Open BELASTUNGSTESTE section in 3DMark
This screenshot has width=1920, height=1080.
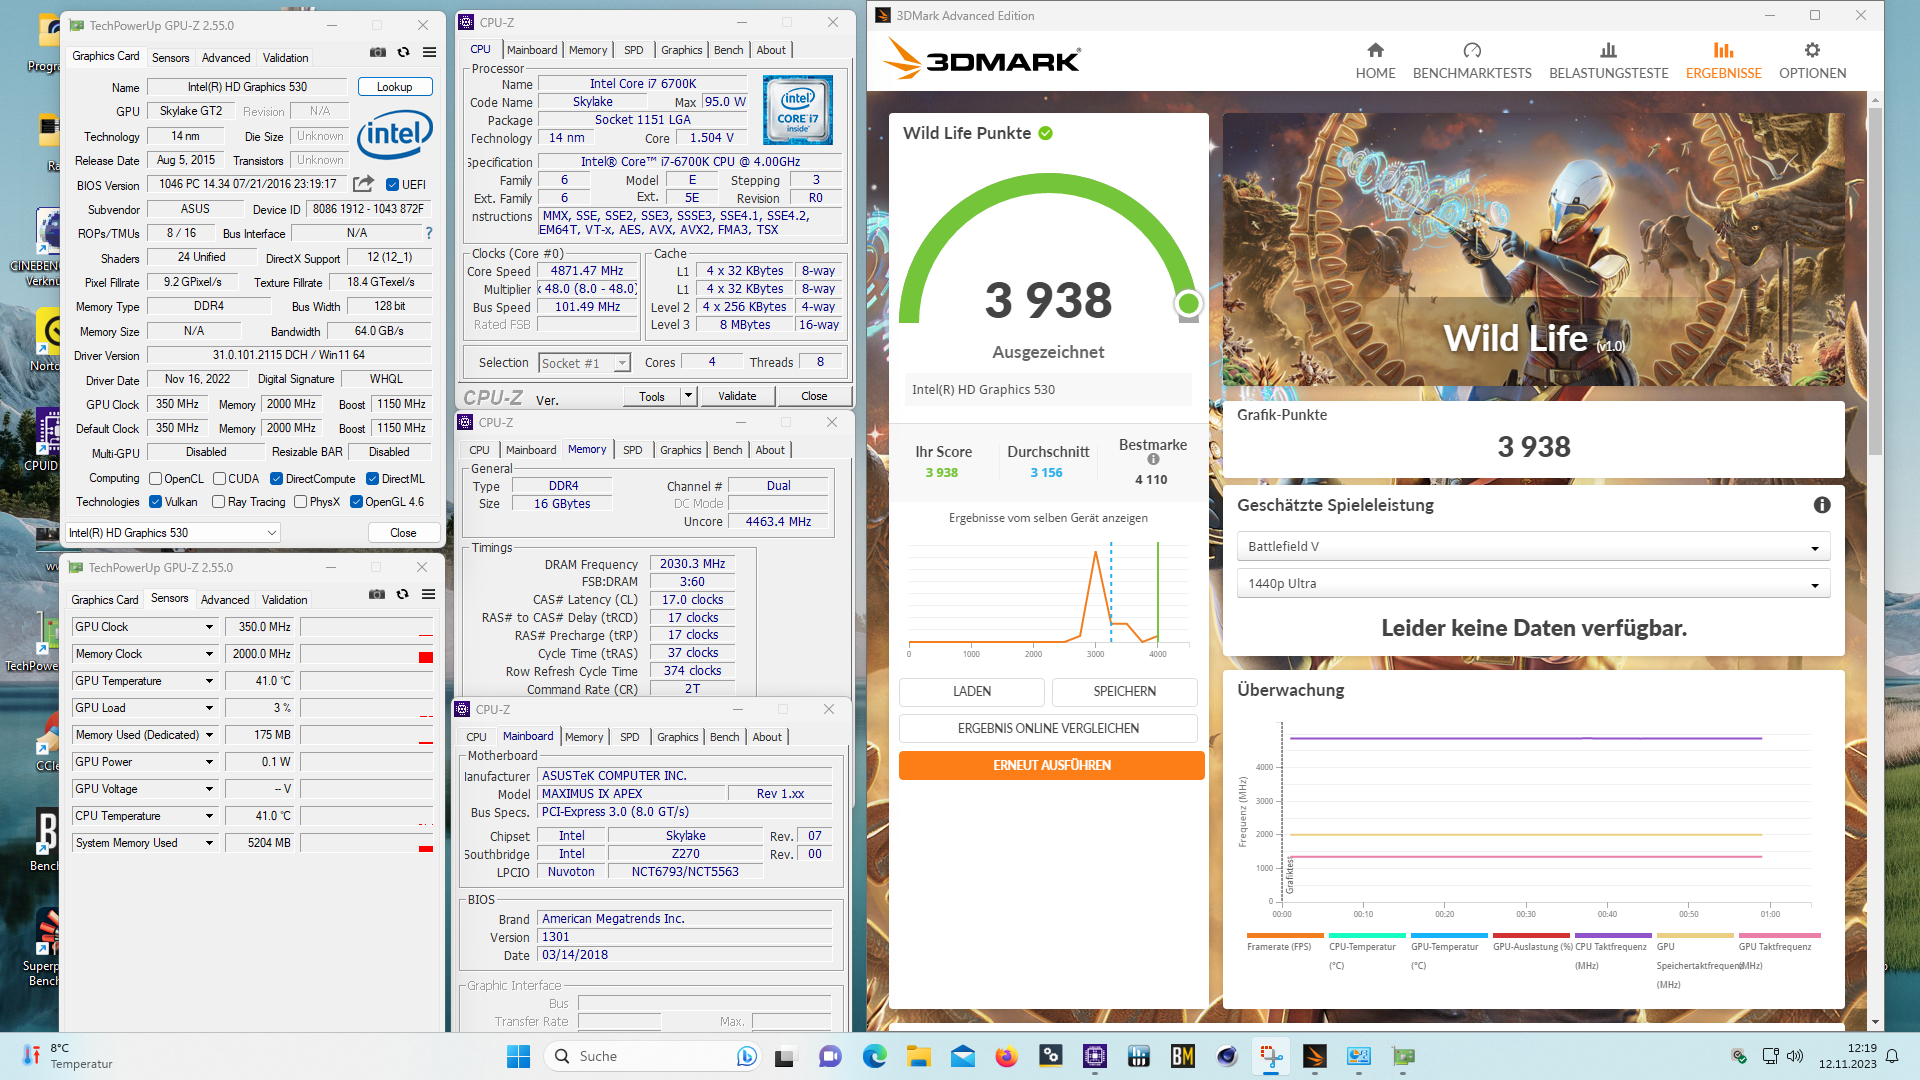[x=1608, y=61]
